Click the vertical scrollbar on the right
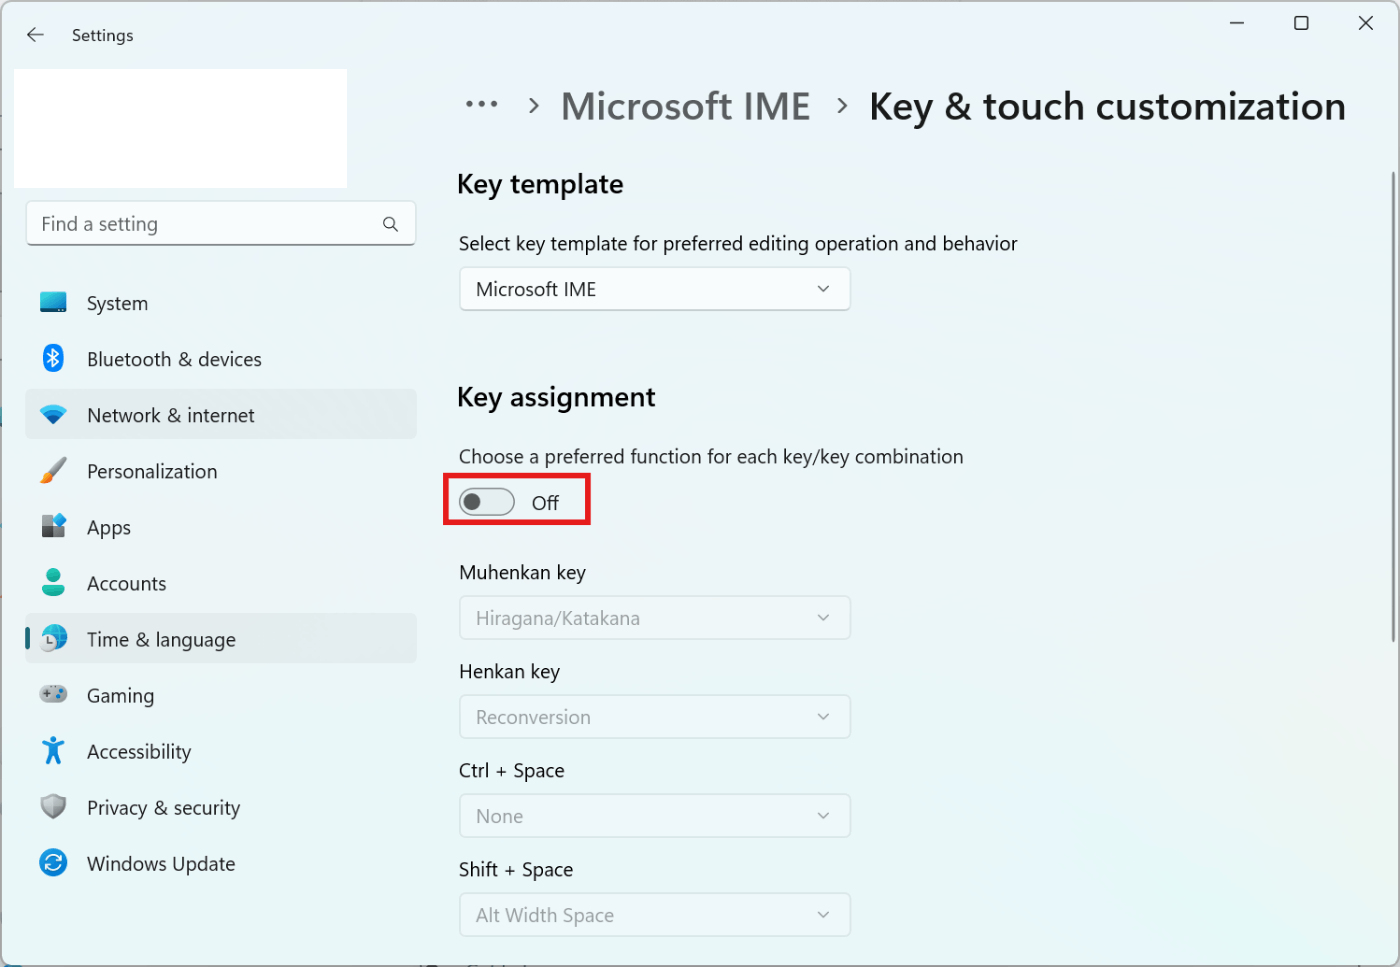 pyautogui.click(x=1392, y=406)
